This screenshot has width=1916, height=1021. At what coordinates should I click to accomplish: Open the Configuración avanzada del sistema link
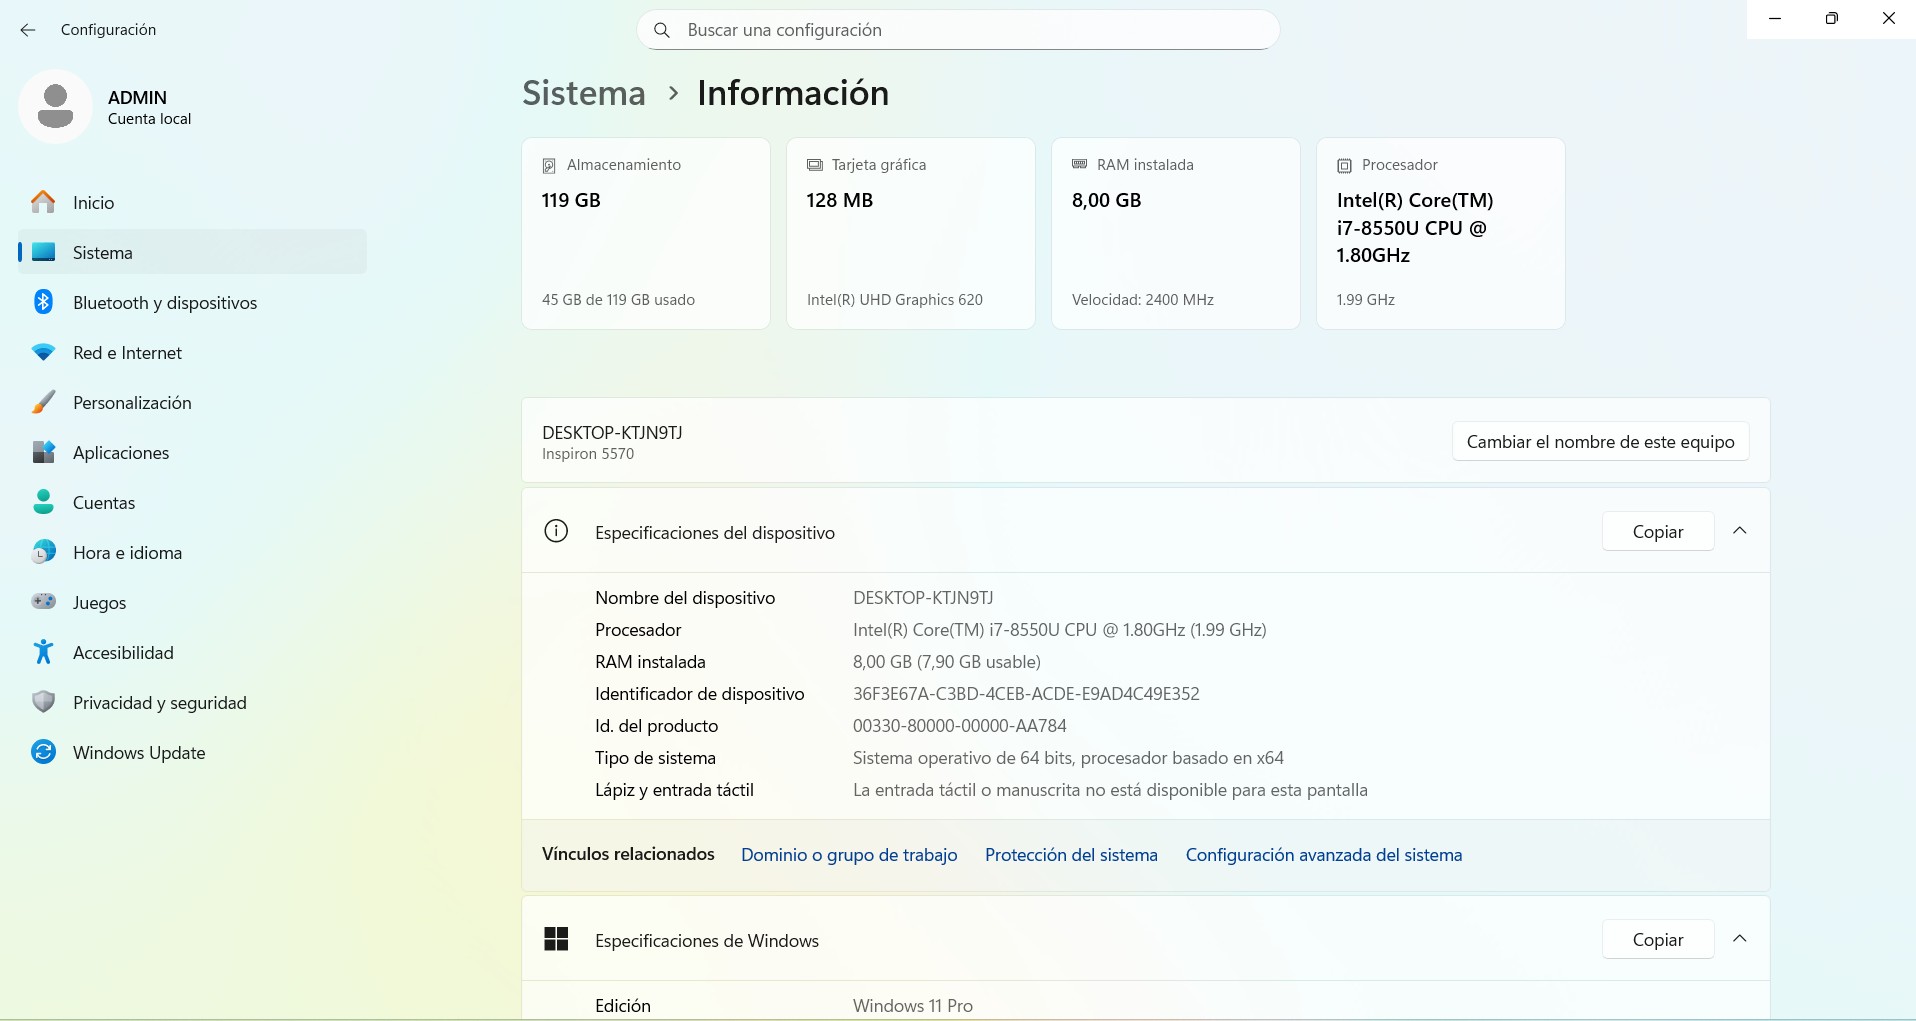click(x=1324, y=855)
